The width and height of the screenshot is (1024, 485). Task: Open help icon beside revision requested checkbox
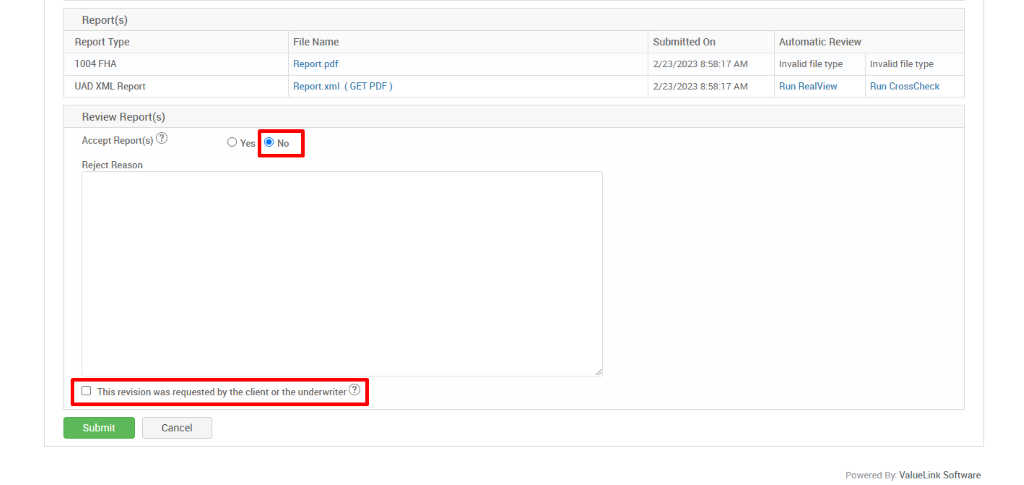(x=354, y=390)
